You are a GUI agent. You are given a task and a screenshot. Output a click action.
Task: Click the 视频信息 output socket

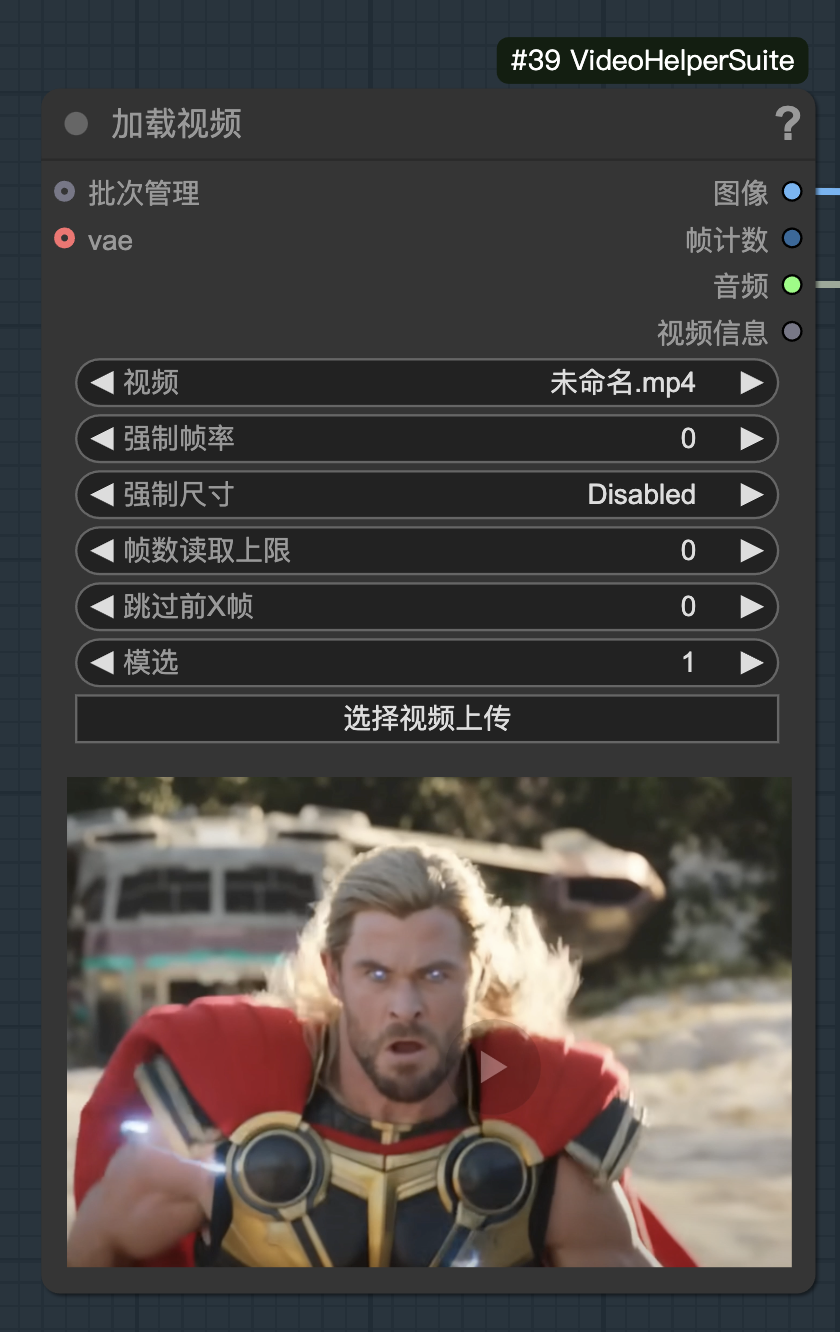pyautogui.click(x=792, y=332)
